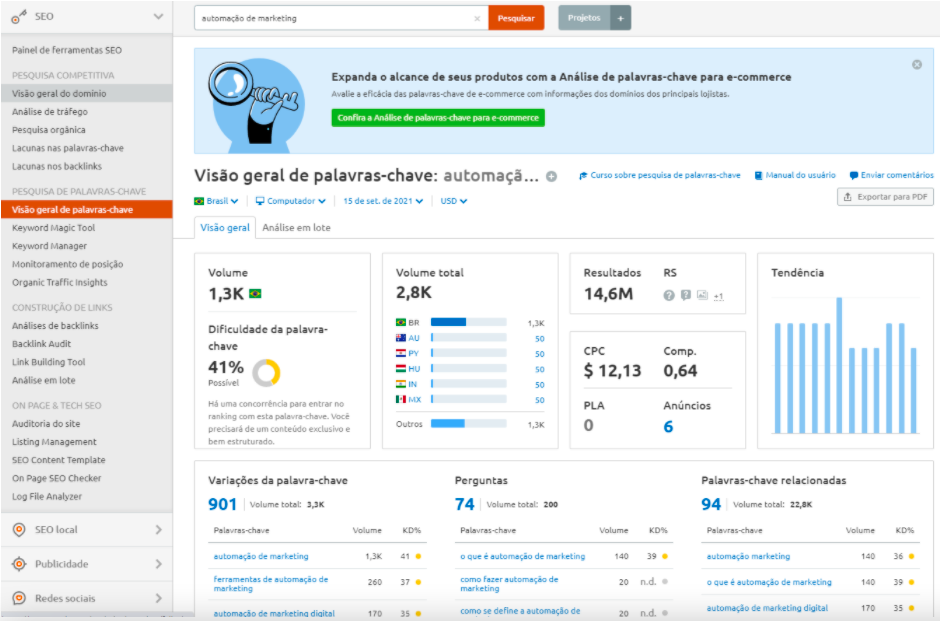Open the Projetos button

pos(585,18)
